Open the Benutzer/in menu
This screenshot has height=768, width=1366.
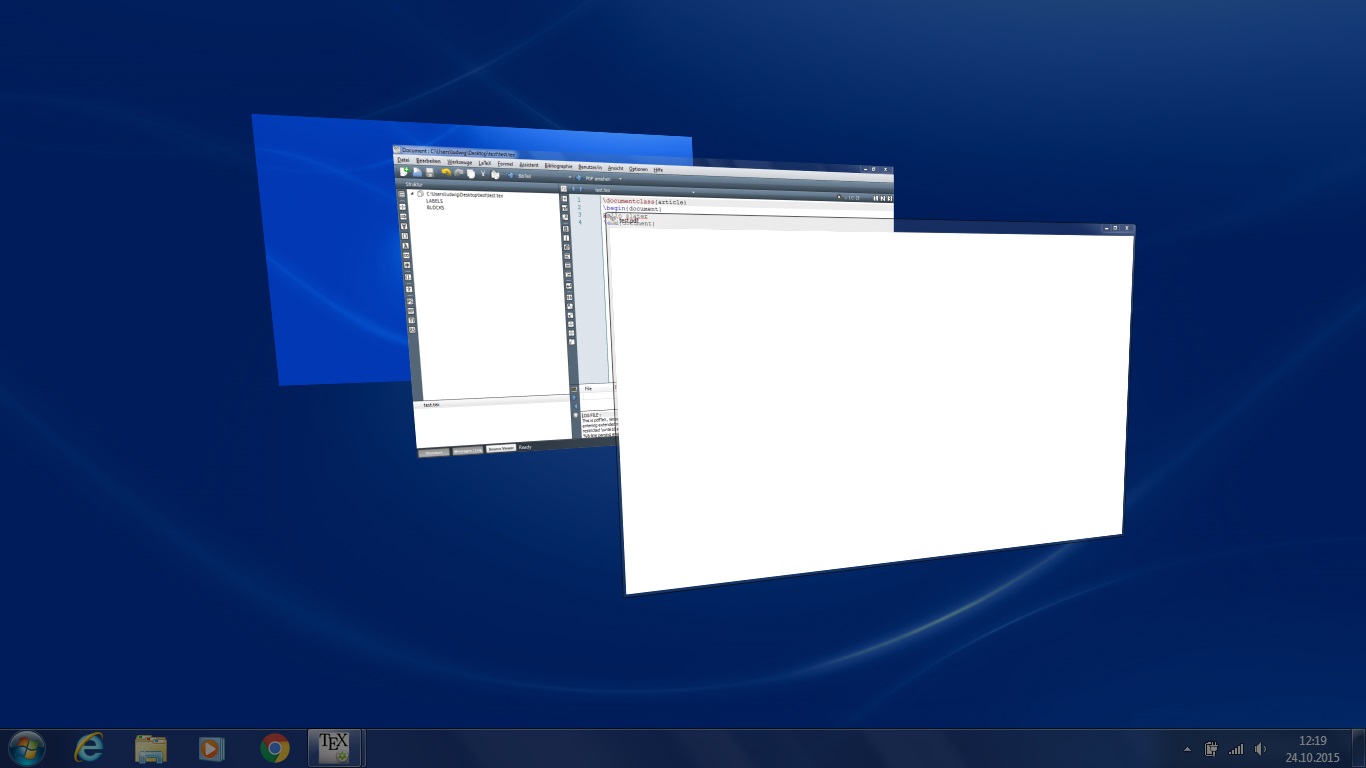tap(590, 167)
